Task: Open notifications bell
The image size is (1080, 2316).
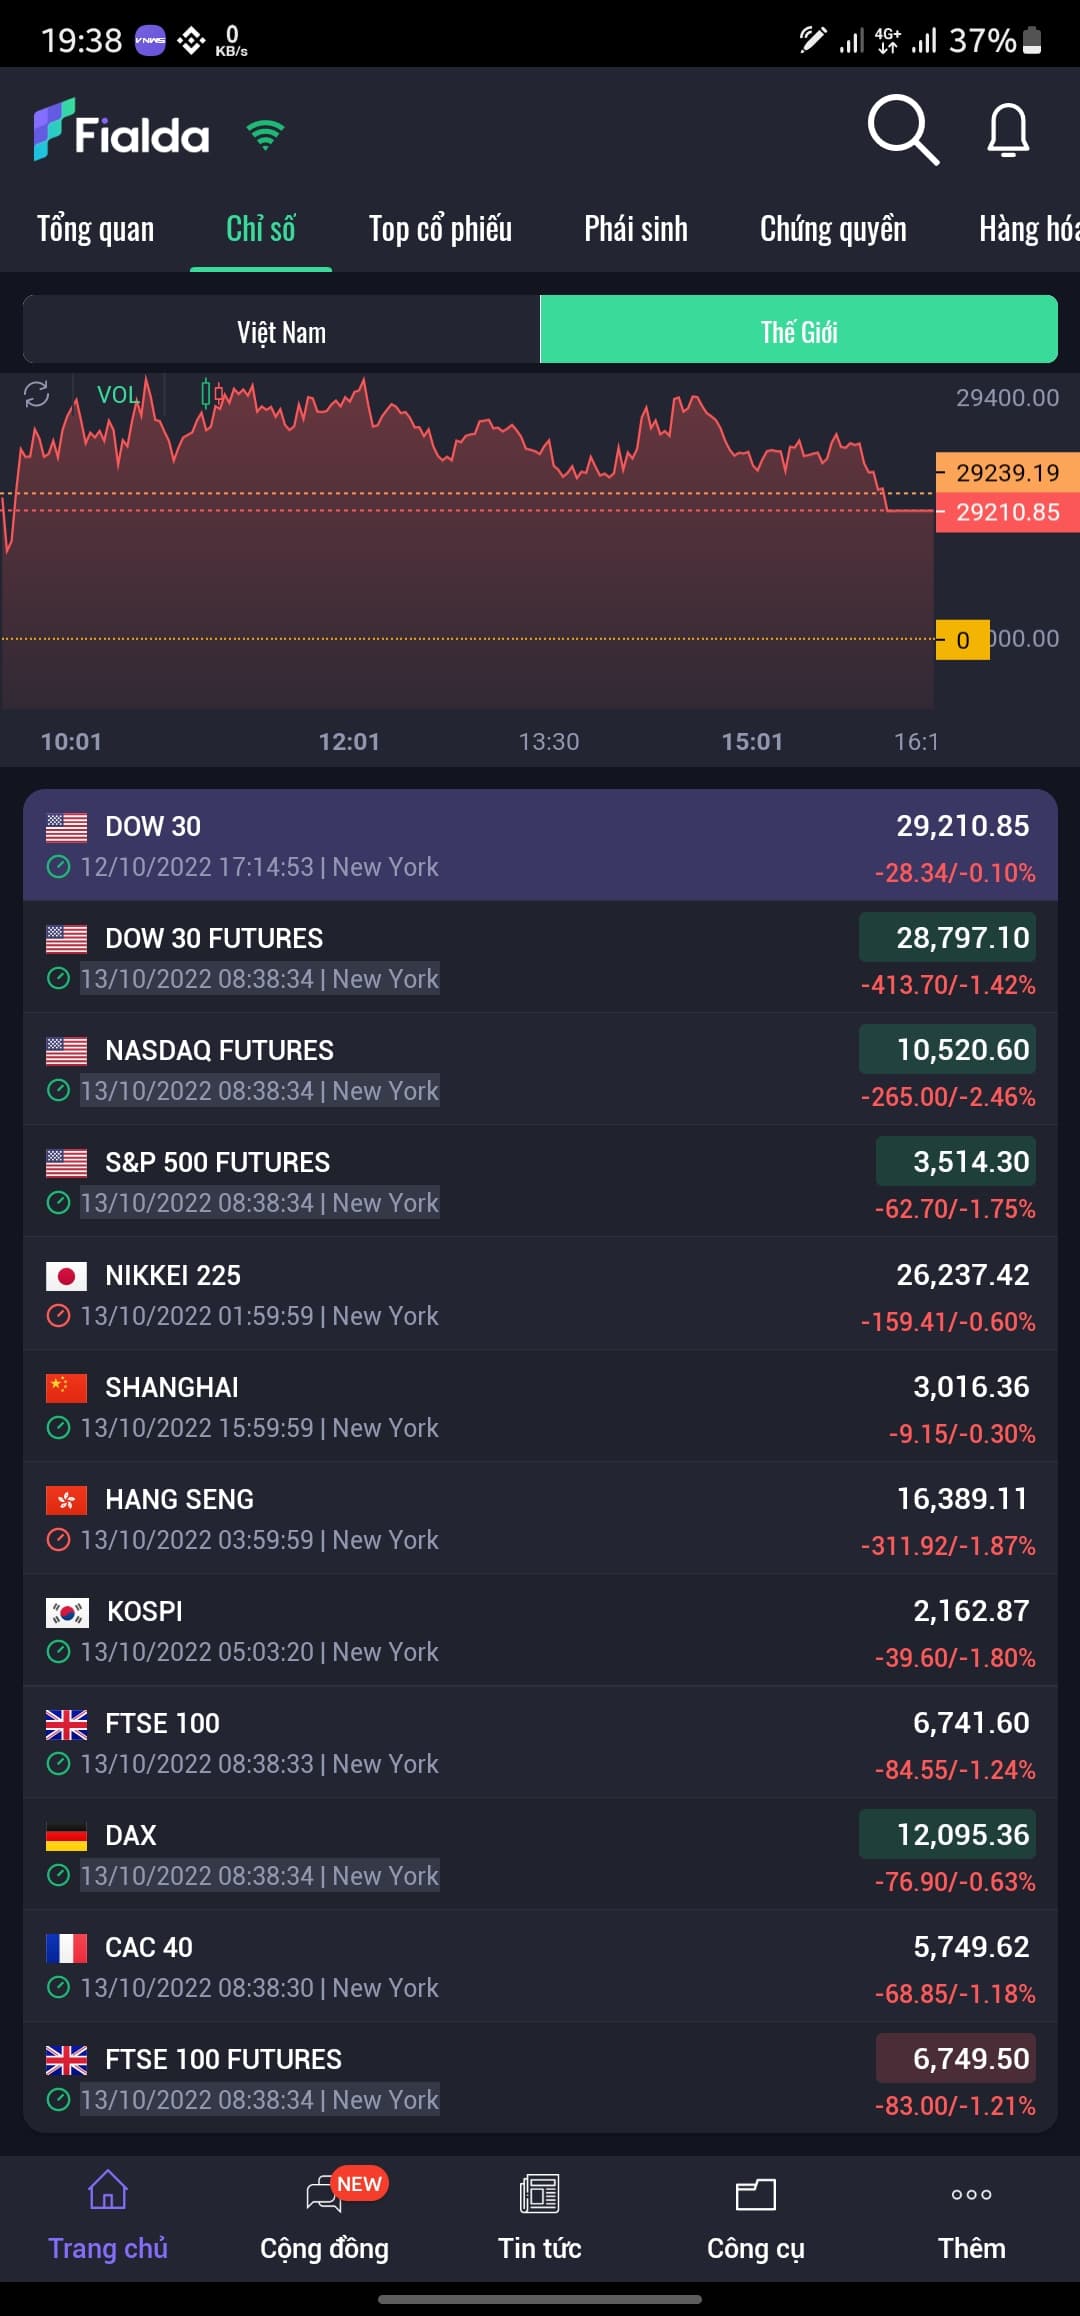Action: (1008, 130)
